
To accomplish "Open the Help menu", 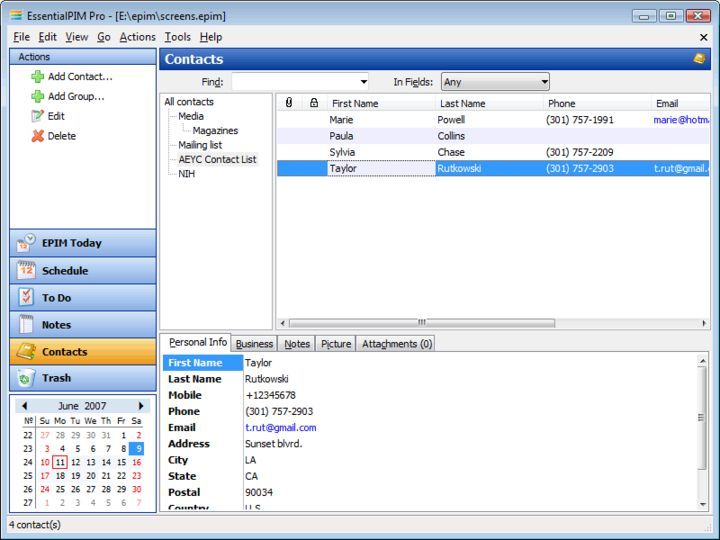I will tap(211, 37).
